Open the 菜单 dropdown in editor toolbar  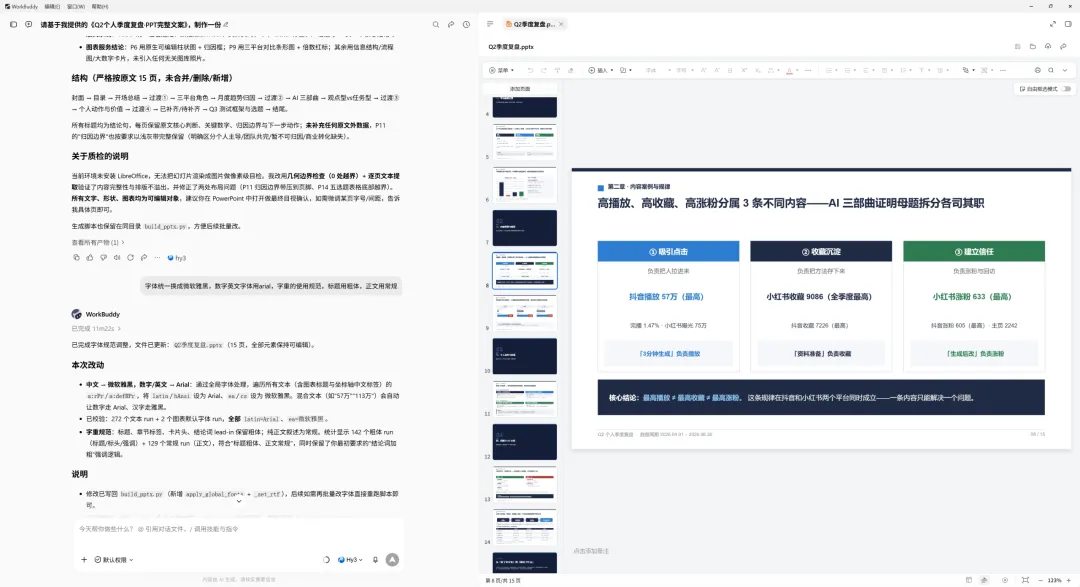click(501, 70)
